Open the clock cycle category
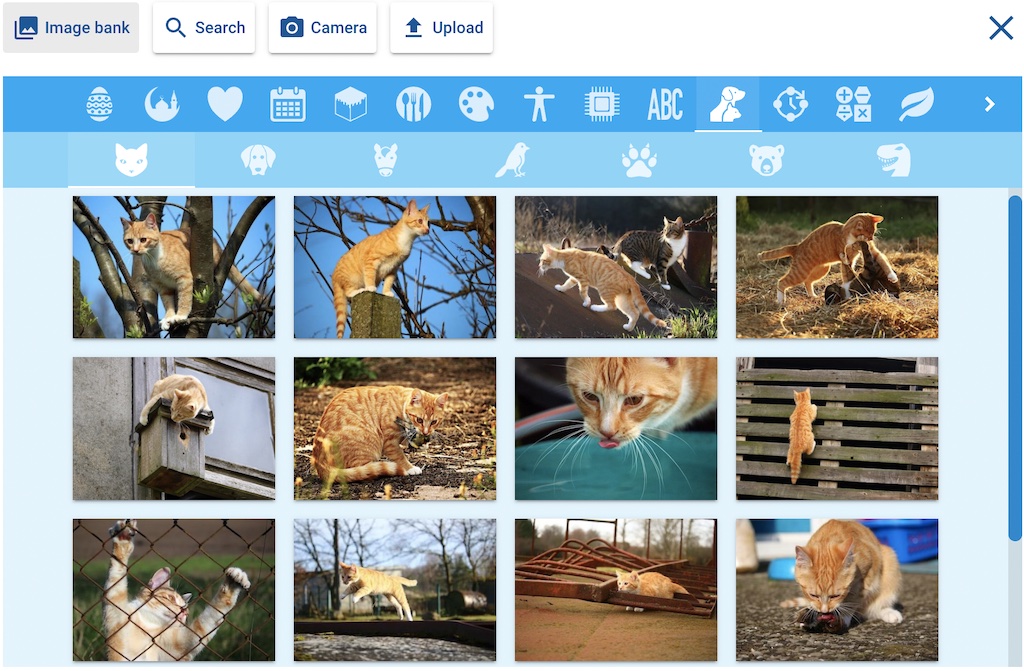 point(790,104)
